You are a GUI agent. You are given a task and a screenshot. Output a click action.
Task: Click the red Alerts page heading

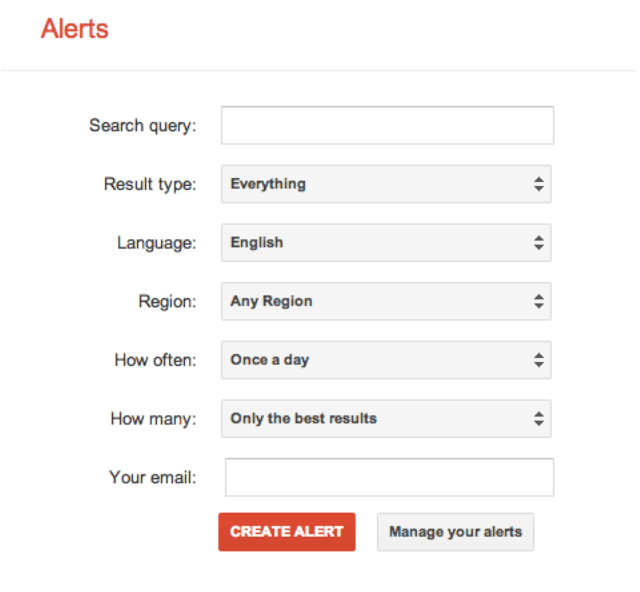point(75,29)
